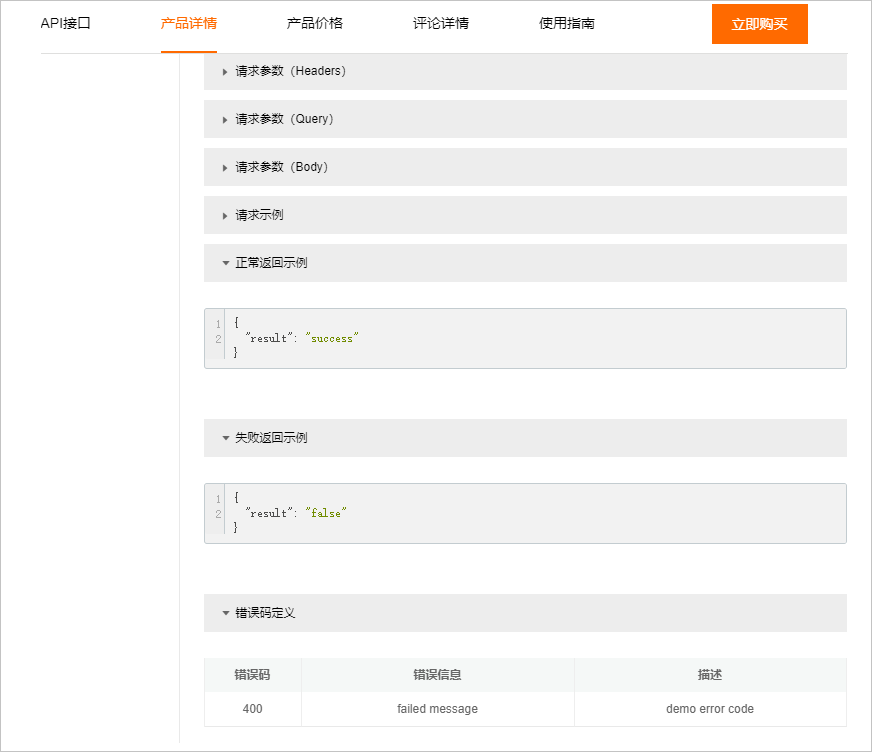Go to the 评论详情 tab
The height and width of the screenshot is (752, 872).
(x=440, y=23)
